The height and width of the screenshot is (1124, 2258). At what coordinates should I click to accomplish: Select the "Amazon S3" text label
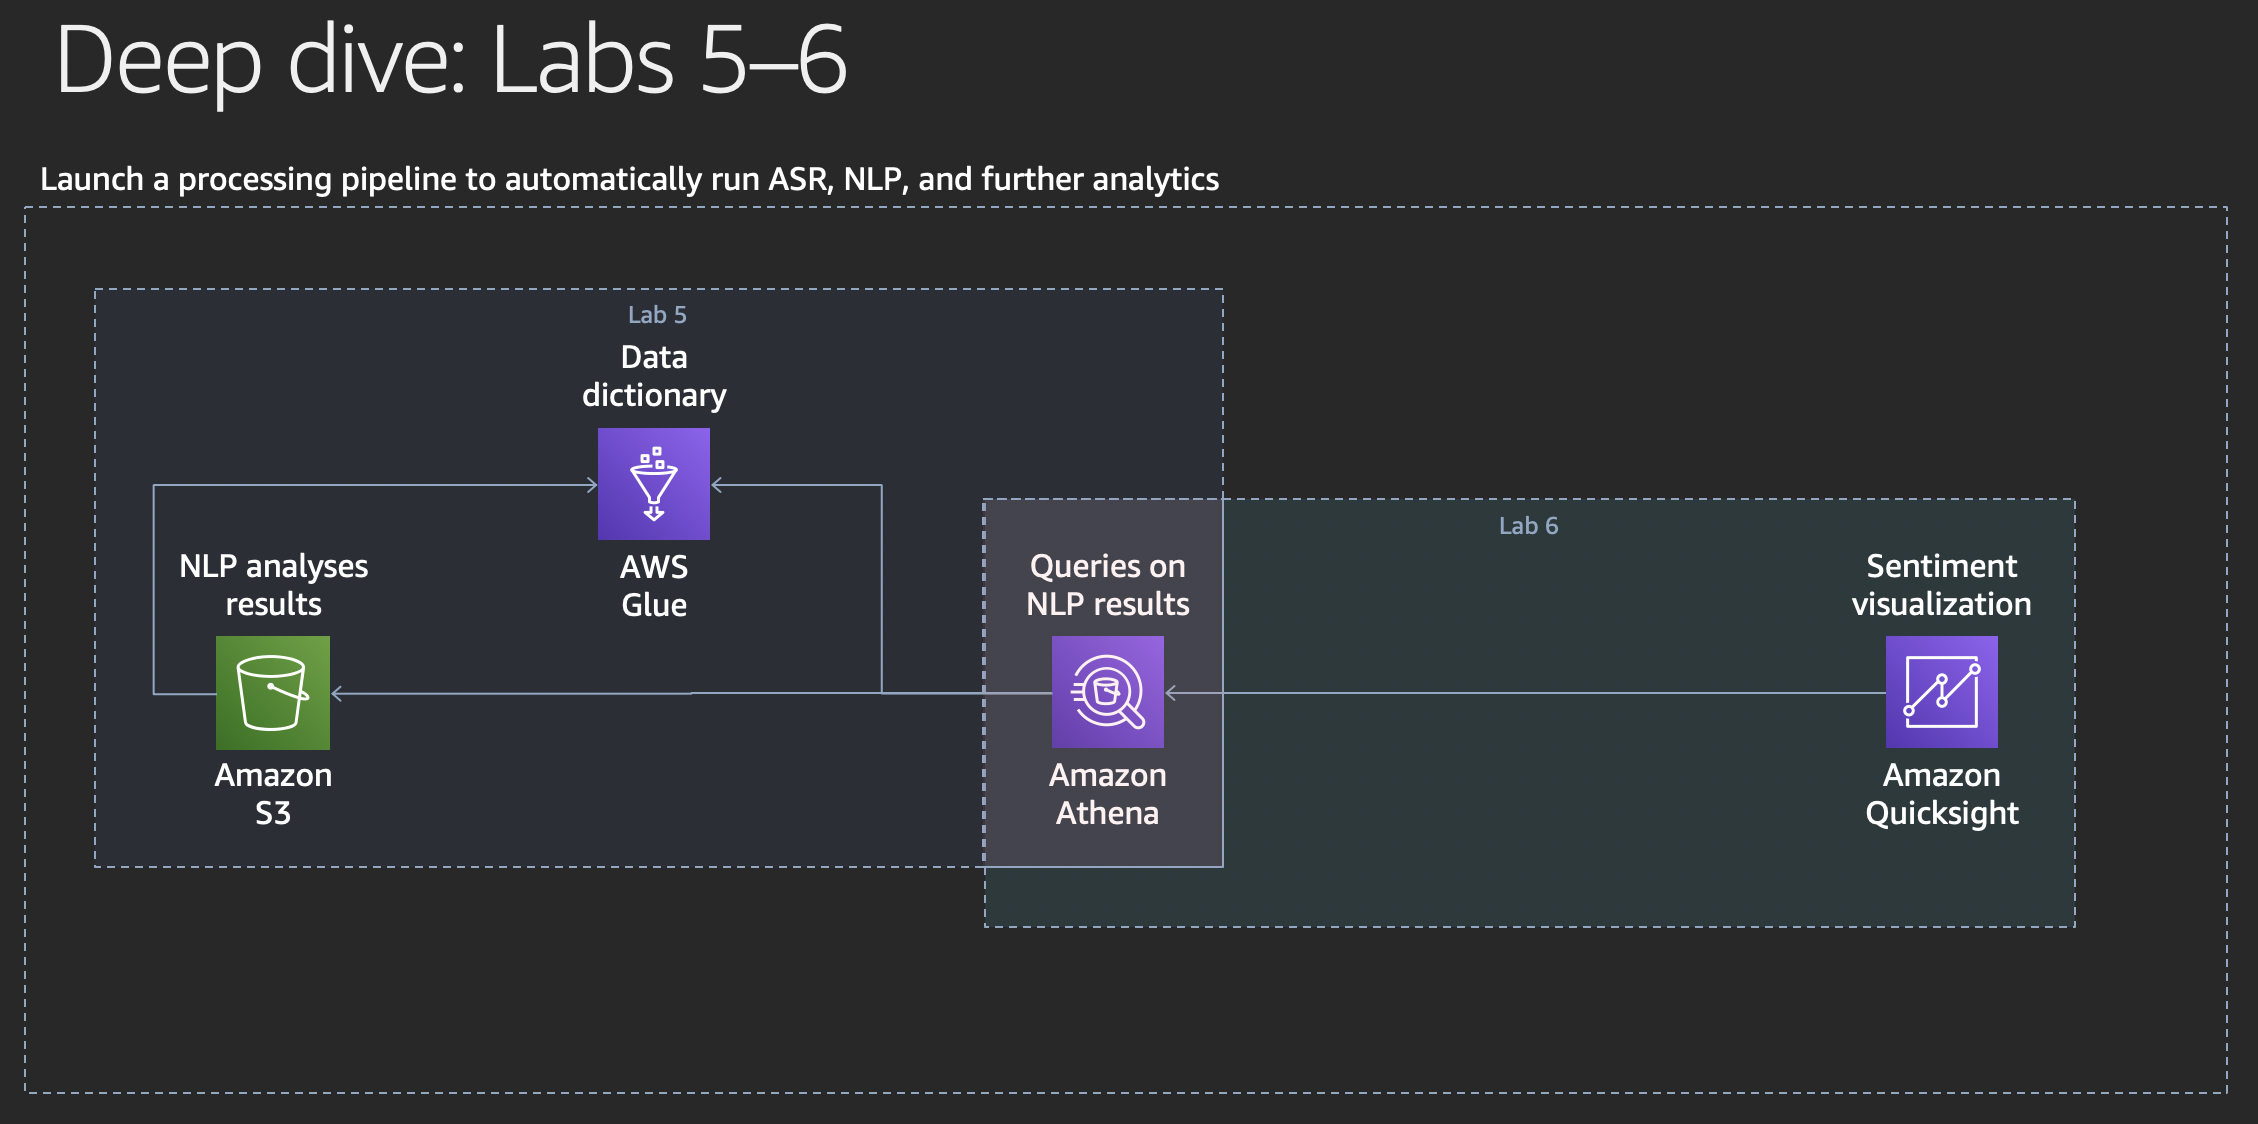point(273,794)
